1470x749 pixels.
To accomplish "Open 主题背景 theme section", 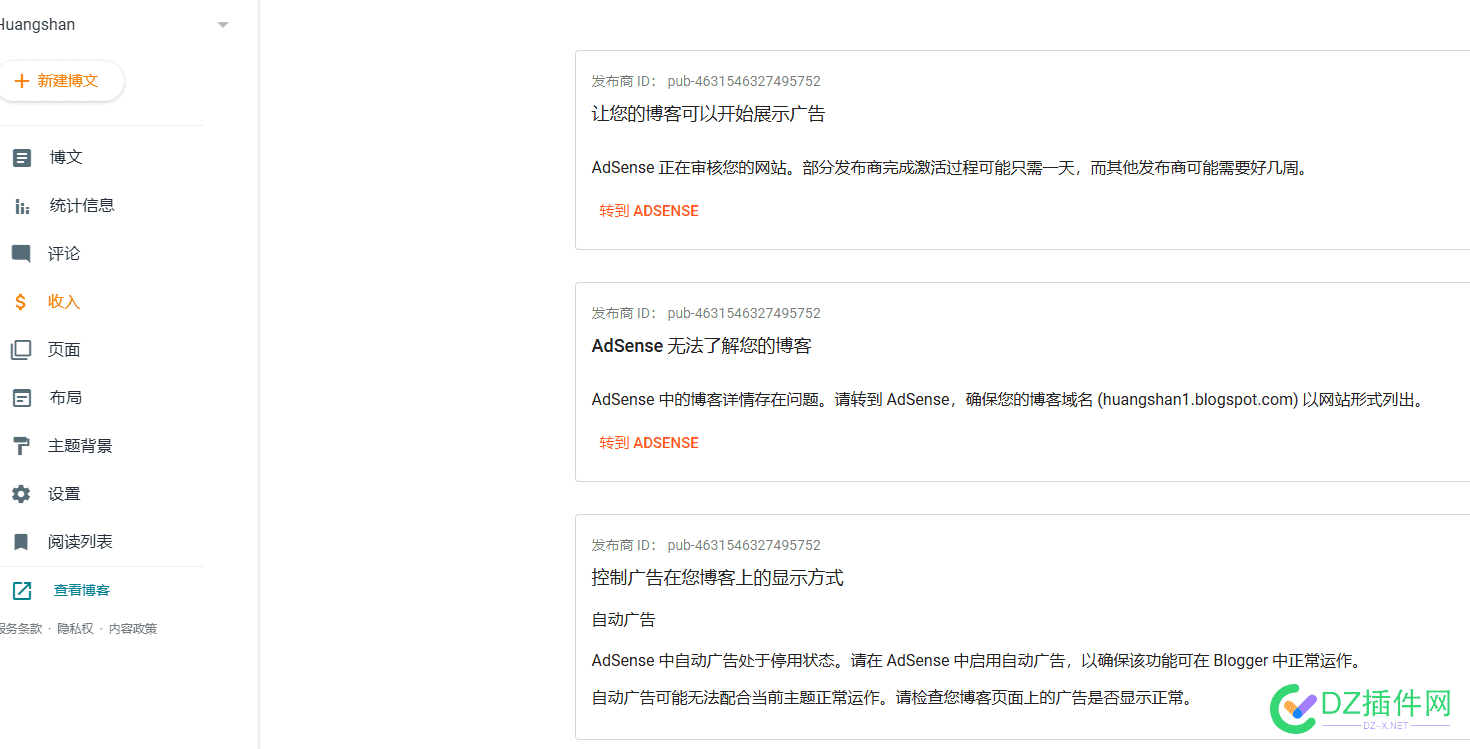I will pos(80,446).
